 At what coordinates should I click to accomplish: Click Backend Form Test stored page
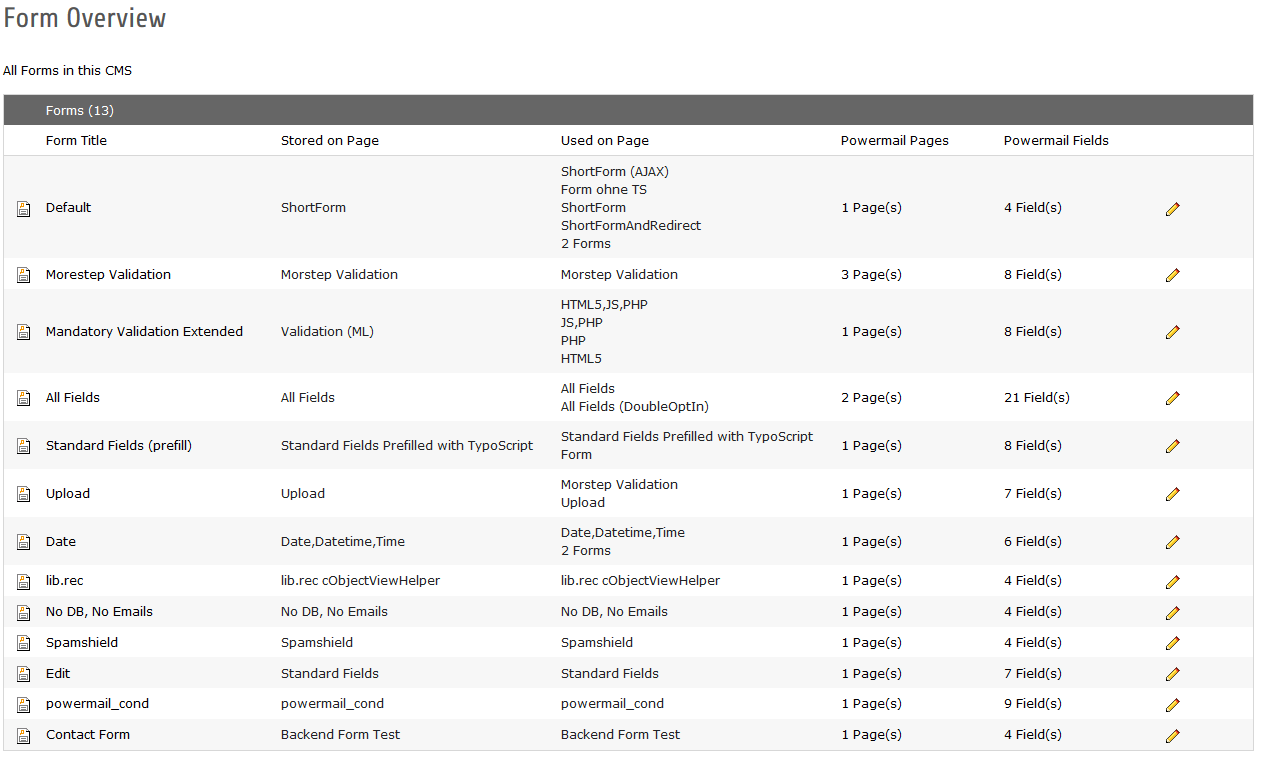tap(340, 735)
